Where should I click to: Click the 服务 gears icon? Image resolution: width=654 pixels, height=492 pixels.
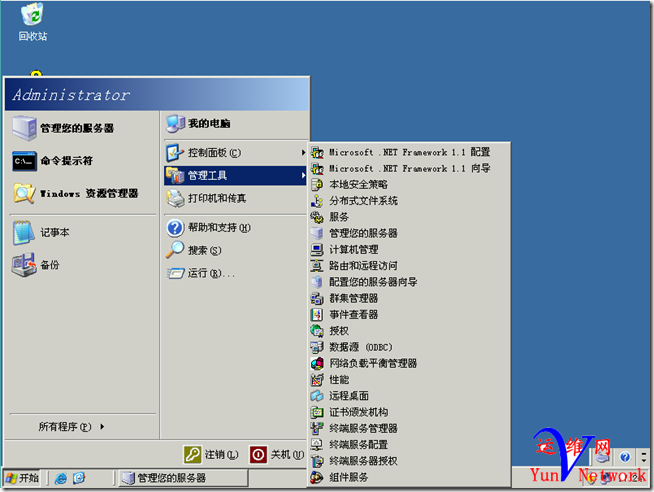tap(317, 217)
